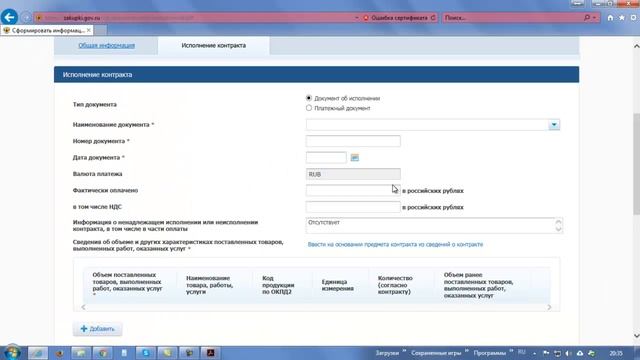This screenshot has width=640, height=360.
Task: Switch to Общая информация tab
Action: pos(107,45)
